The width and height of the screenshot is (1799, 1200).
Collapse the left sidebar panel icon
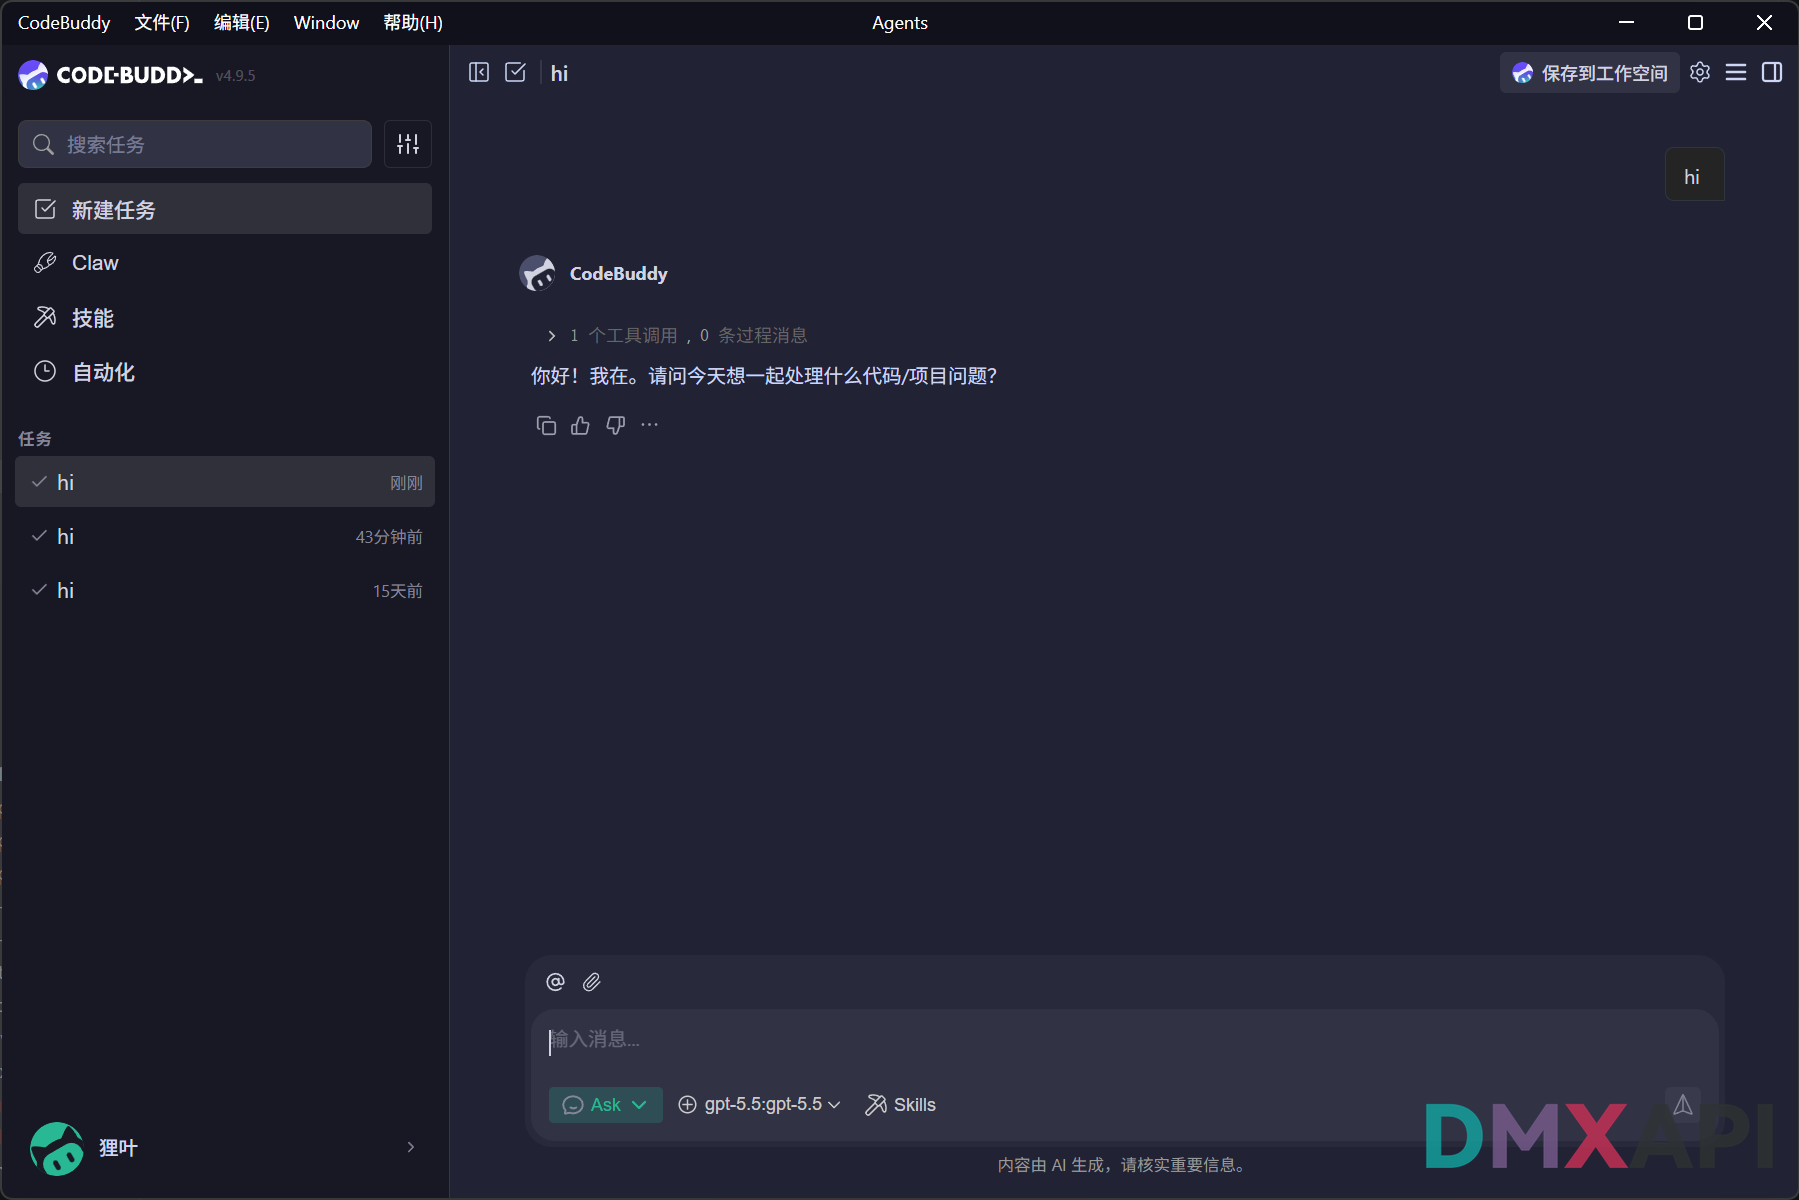click(479, 72)
